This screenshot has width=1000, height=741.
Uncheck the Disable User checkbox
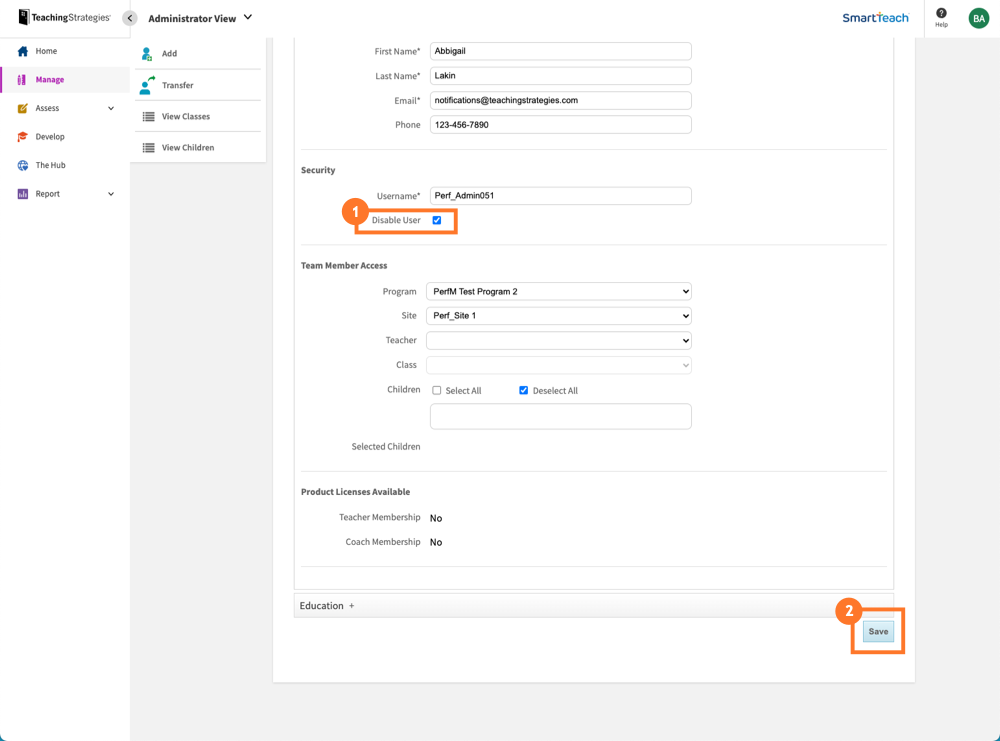(436, 220)
